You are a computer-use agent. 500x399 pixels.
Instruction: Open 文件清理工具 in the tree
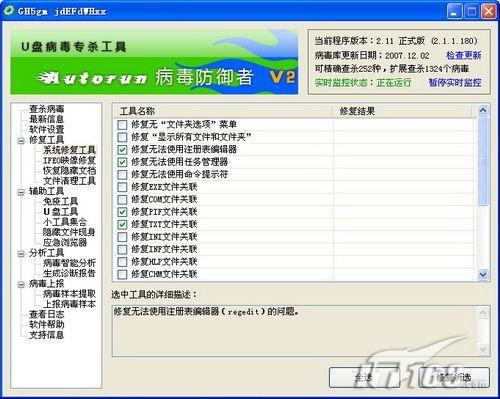69,181
